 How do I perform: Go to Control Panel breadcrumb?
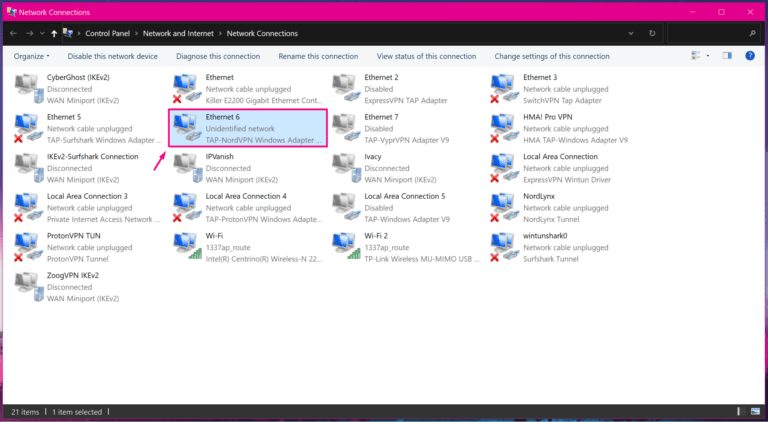[108, 33]
